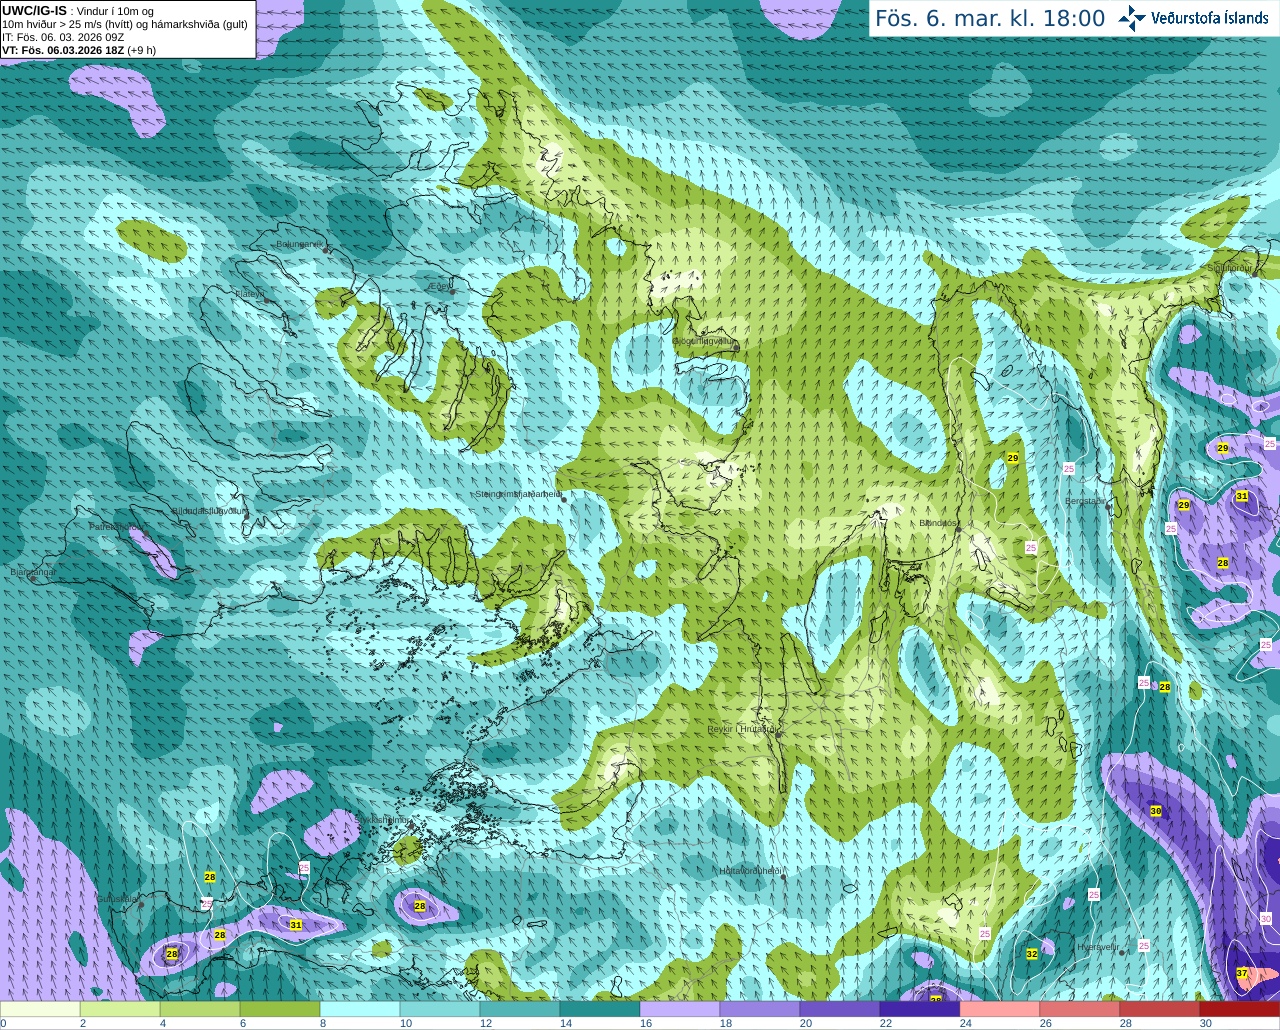Click the Bolungarvík station label

(x=300, y=244)
